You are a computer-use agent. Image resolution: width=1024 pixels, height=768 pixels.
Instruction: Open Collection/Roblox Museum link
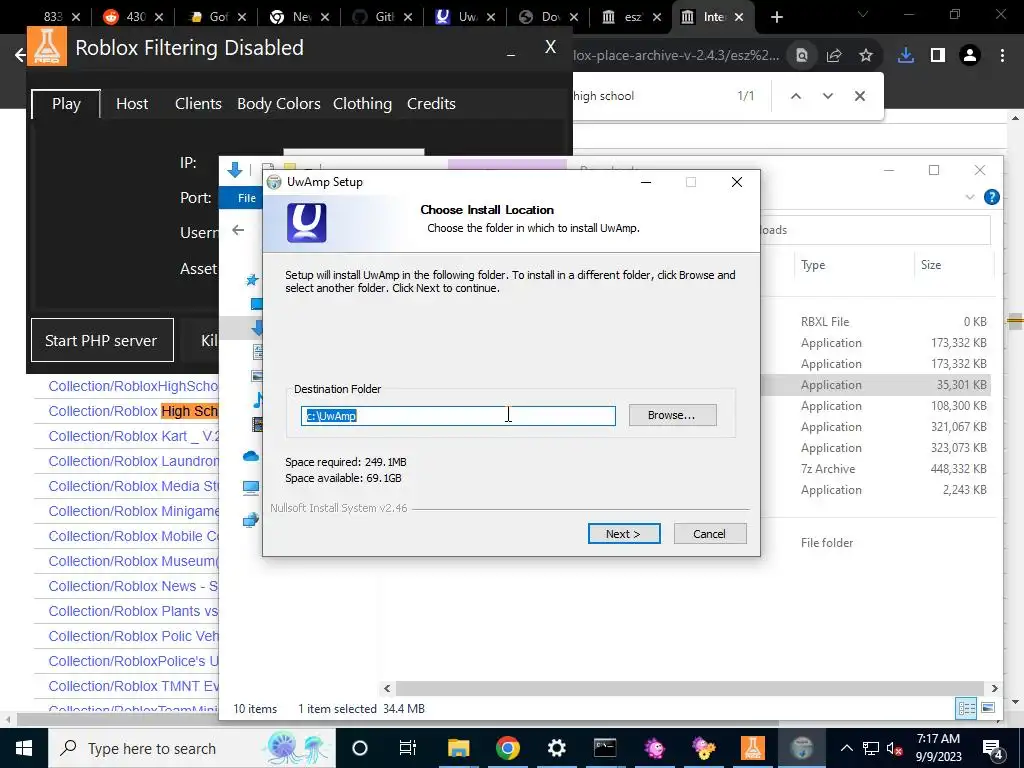(x=133, y=561)
